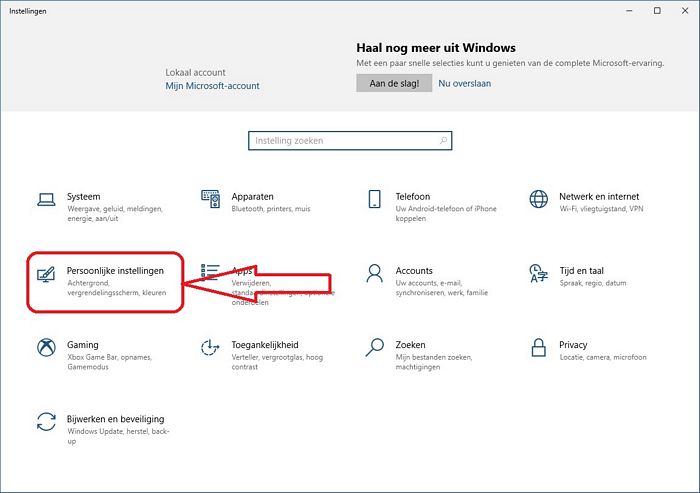
Task: Click the Persoonlijke instellingen paintbrush icon
Action: [46, 274]
